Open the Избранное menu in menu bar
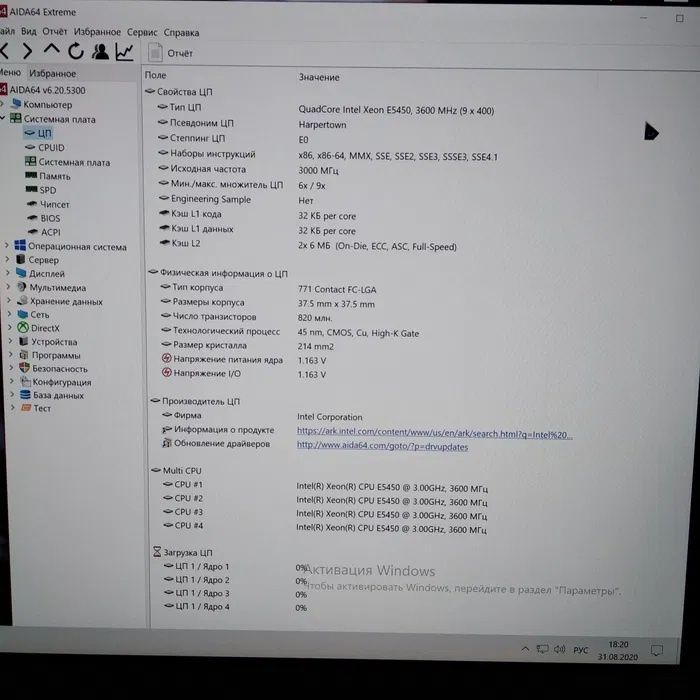 pos(97,32)
